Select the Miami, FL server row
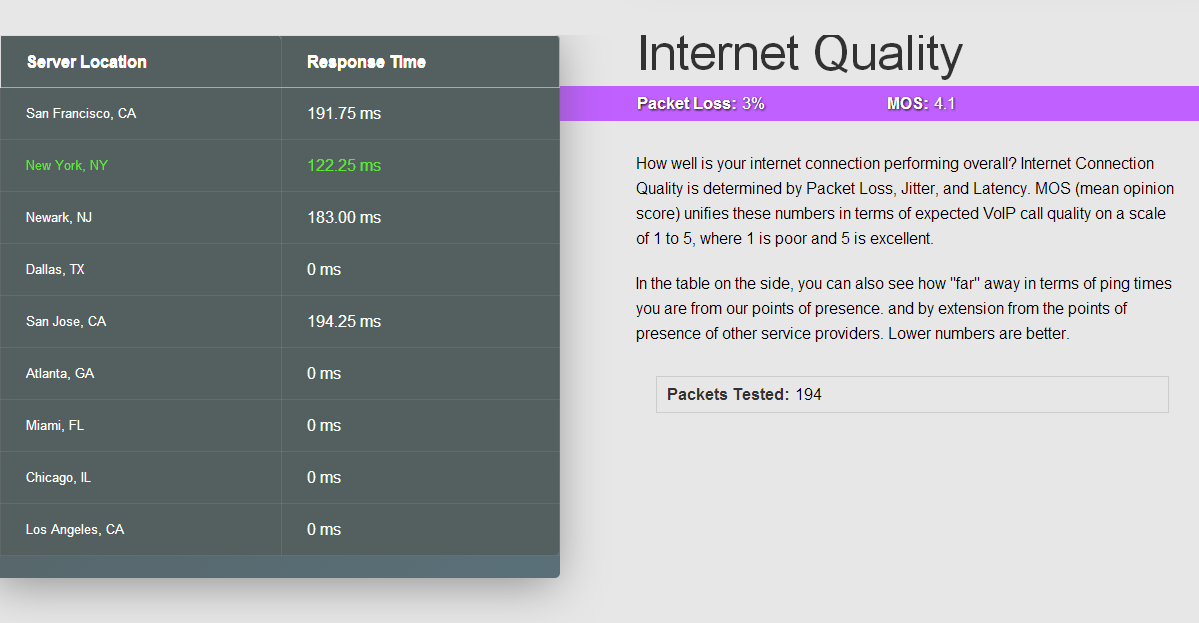The image size is (1199, 623). [279, 425]
